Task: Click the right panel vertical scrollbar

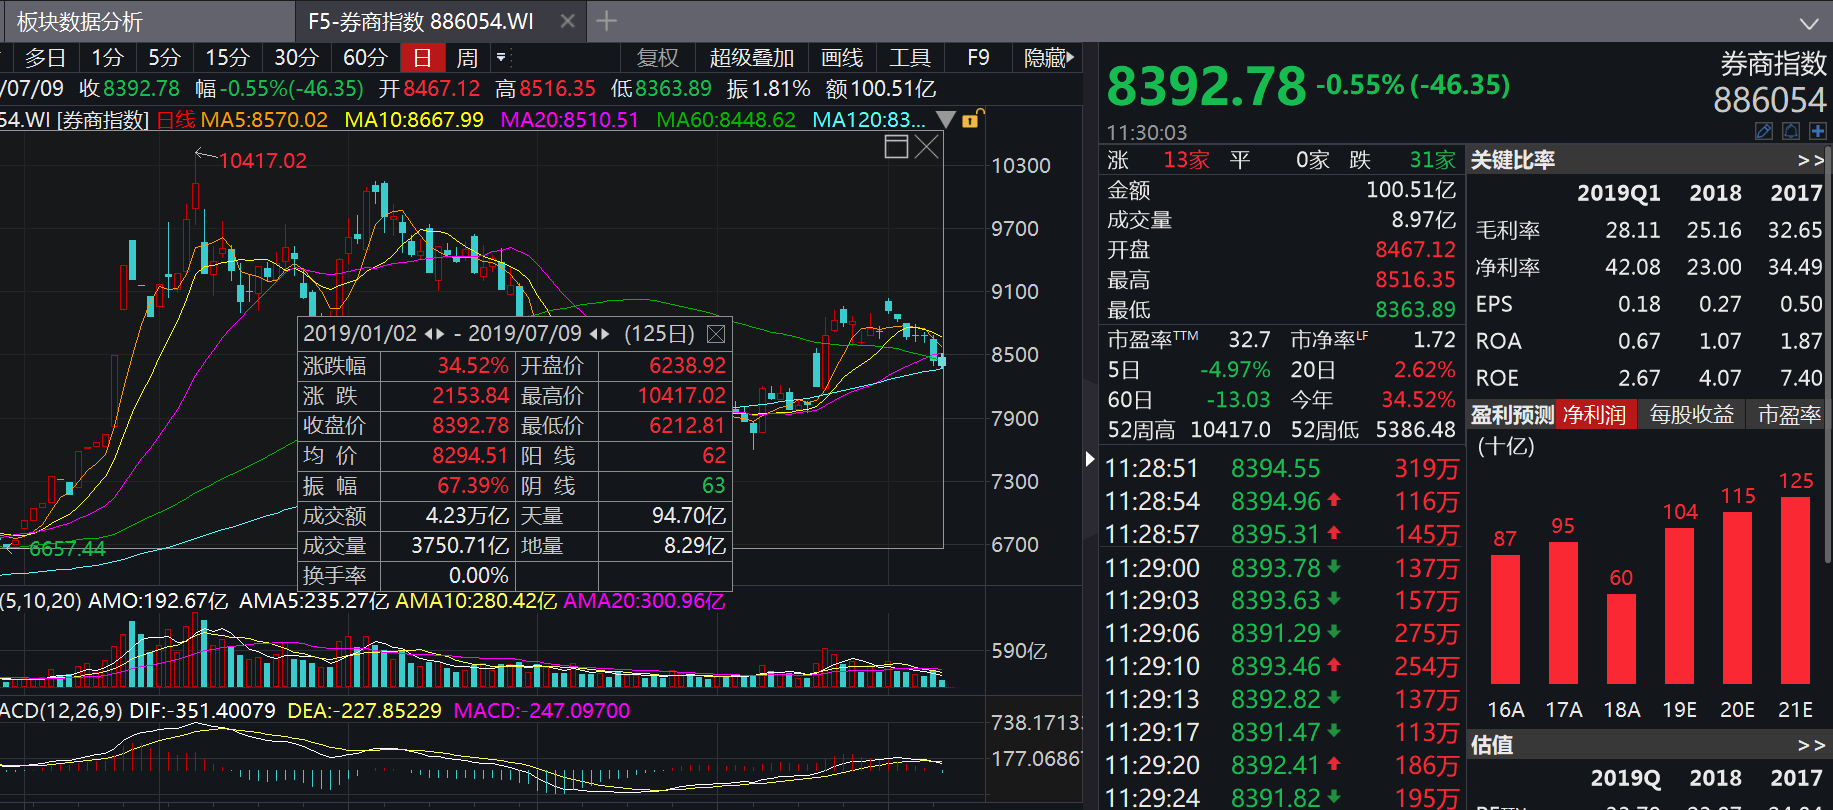Action: pyautogui.click(x=1828, y=355)
